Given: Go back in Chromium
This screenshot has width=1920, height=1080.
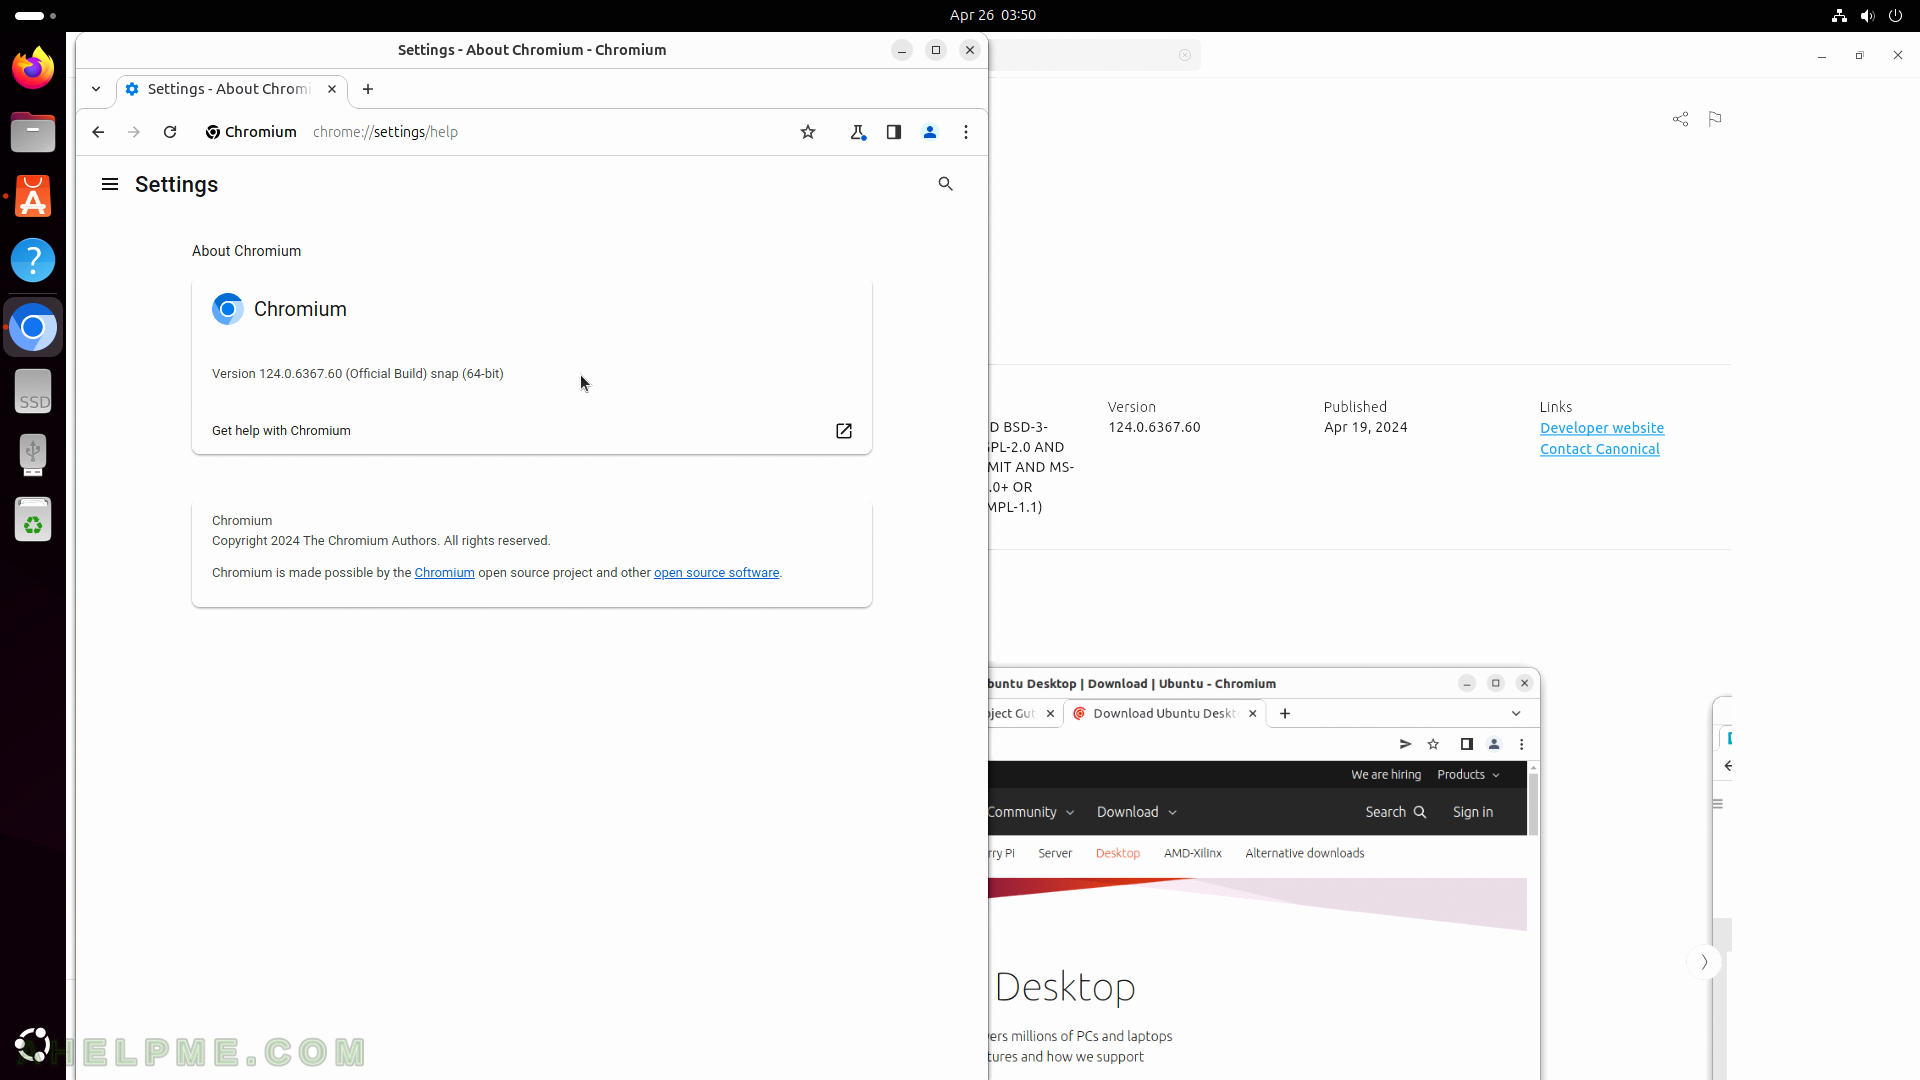Looking at the screenshot, I should point(98,132).
